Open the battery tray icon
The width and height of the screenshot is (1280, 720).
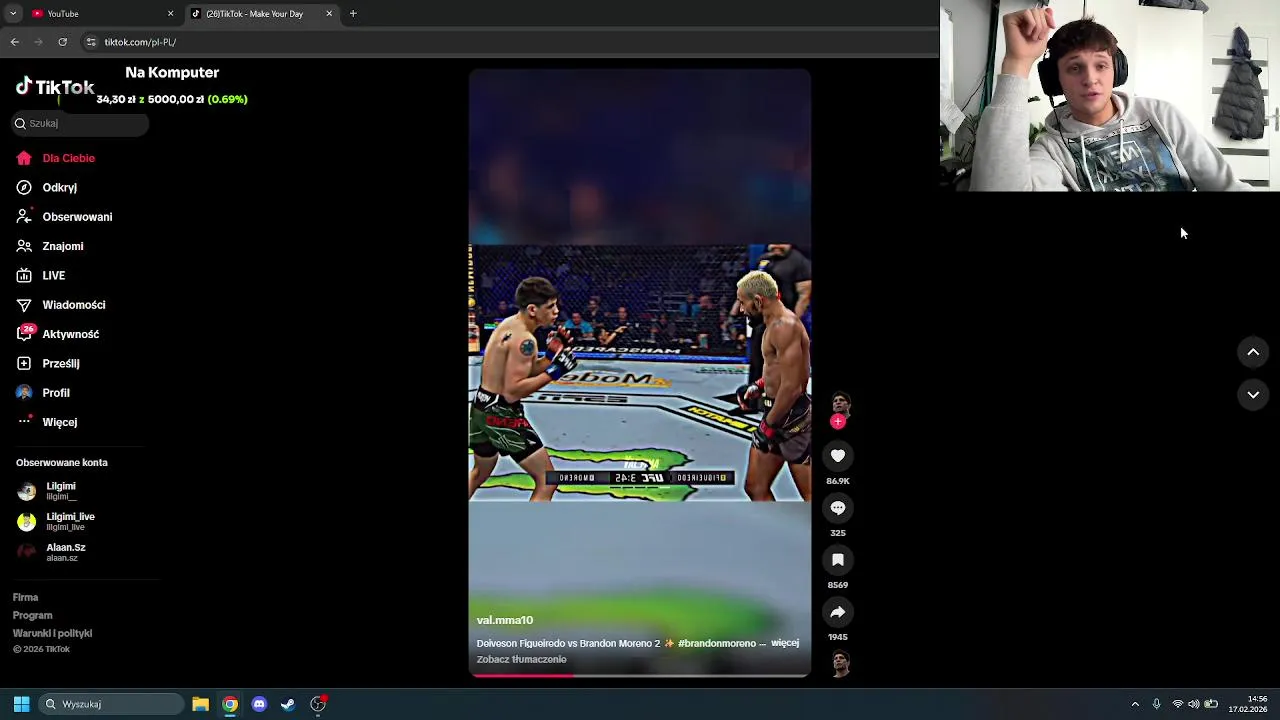(x=1211, y=704)
